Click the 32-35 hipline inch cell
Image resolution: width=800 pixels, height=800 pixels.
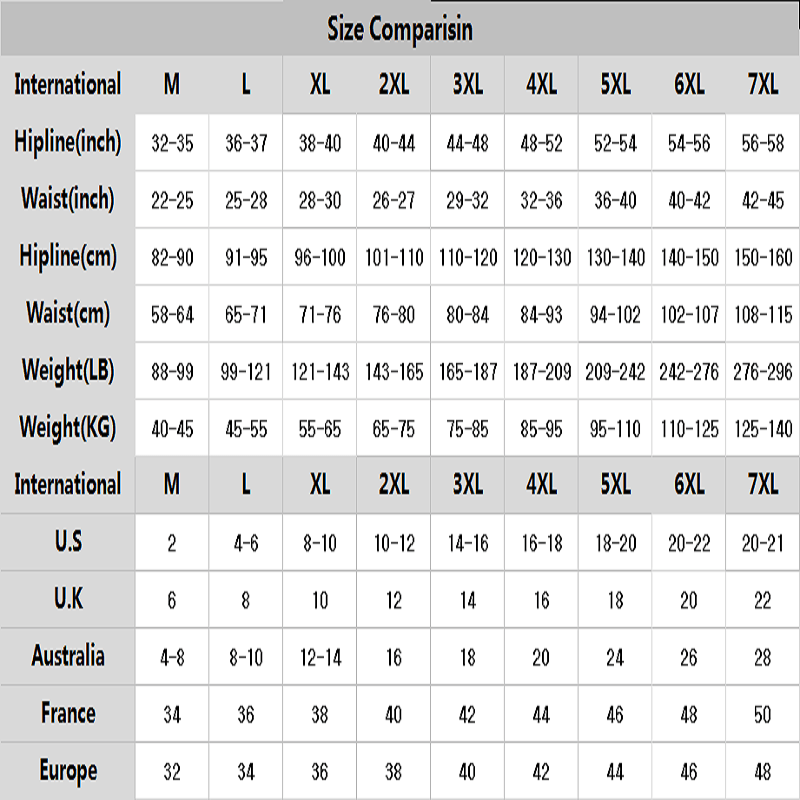172,143
